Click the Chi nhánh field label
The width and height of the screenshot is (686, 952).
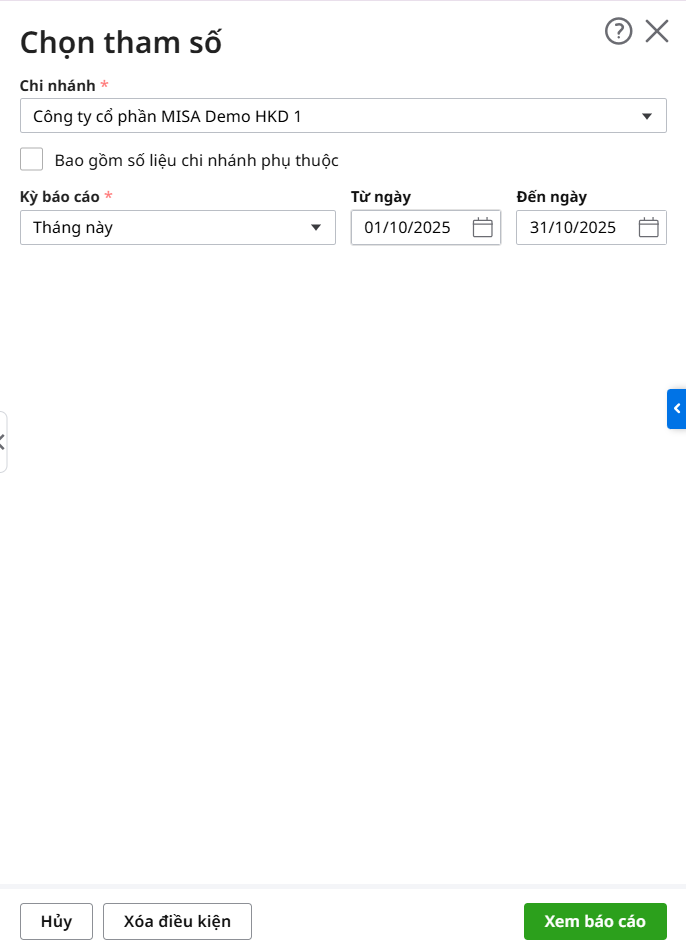[57, 86]
